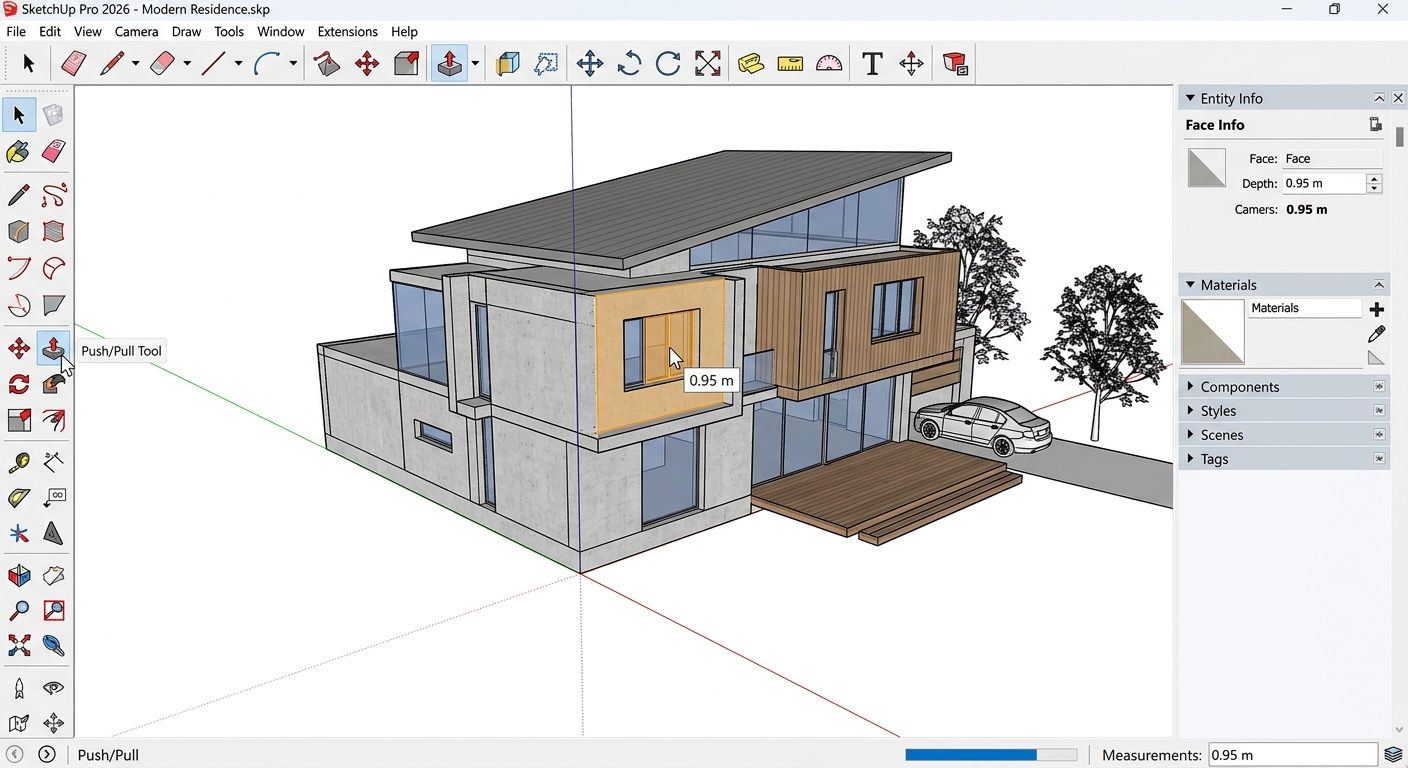Viewport: 1408px width, 768px height.
Task: Click the material eyedropper sample icon
Action: coord(1376,334)
